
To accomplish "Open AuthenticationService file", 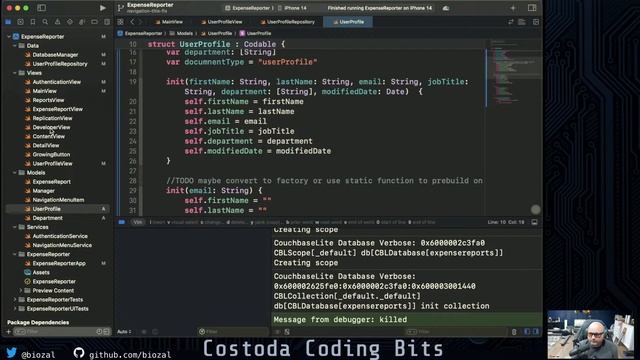I will (60, 236).
